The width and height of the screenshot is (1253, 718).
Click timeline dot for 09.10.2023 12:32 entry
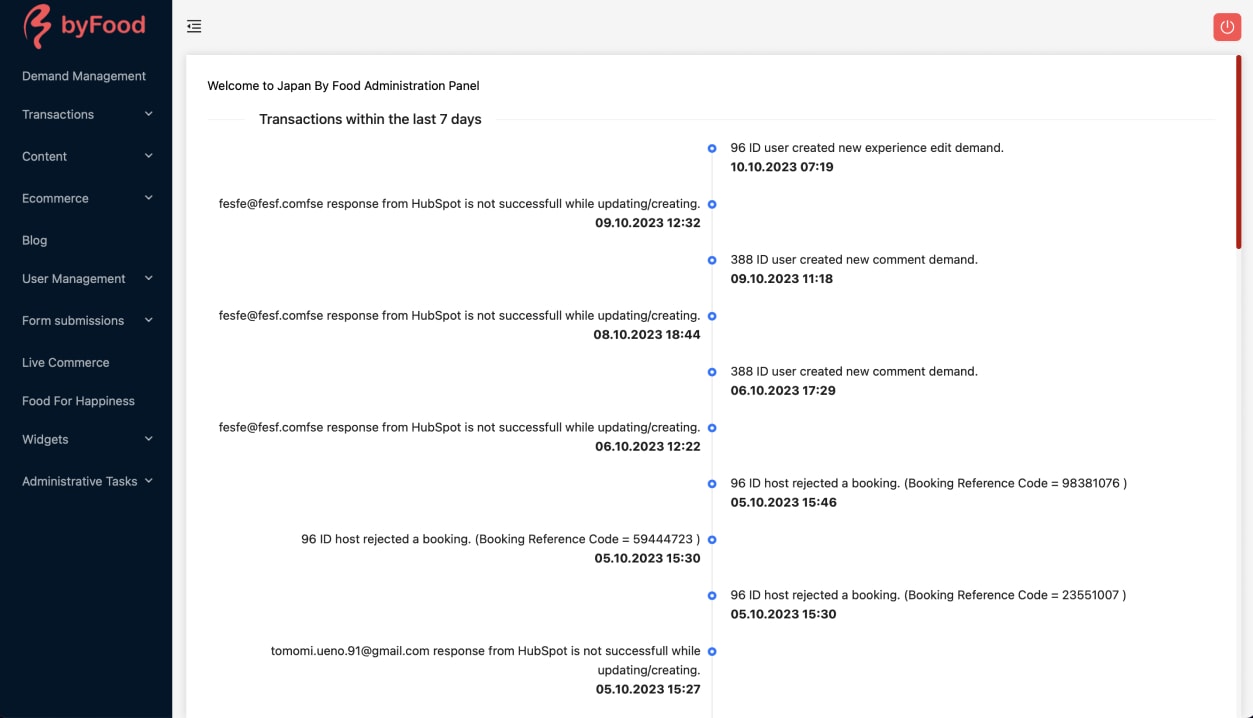[712, 204]
